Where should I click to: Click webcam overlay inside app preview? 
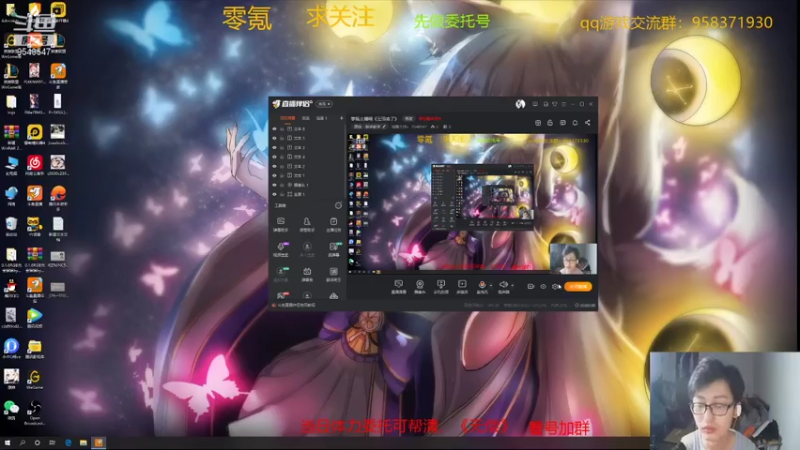[x=573, y=258]
